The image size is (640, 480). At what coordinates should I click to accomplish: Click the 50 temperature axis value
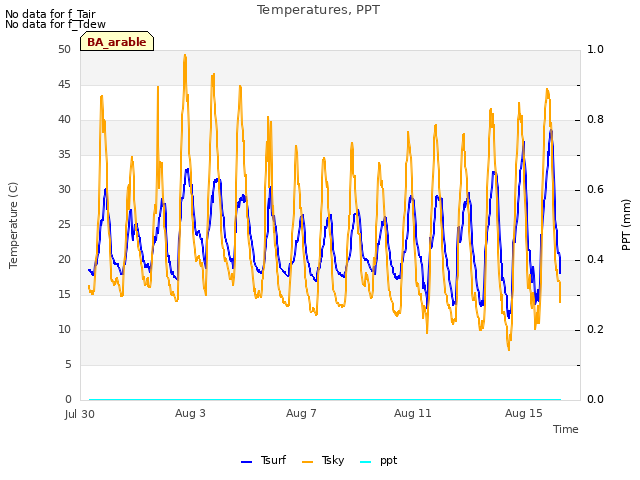[x=64, y=49]
